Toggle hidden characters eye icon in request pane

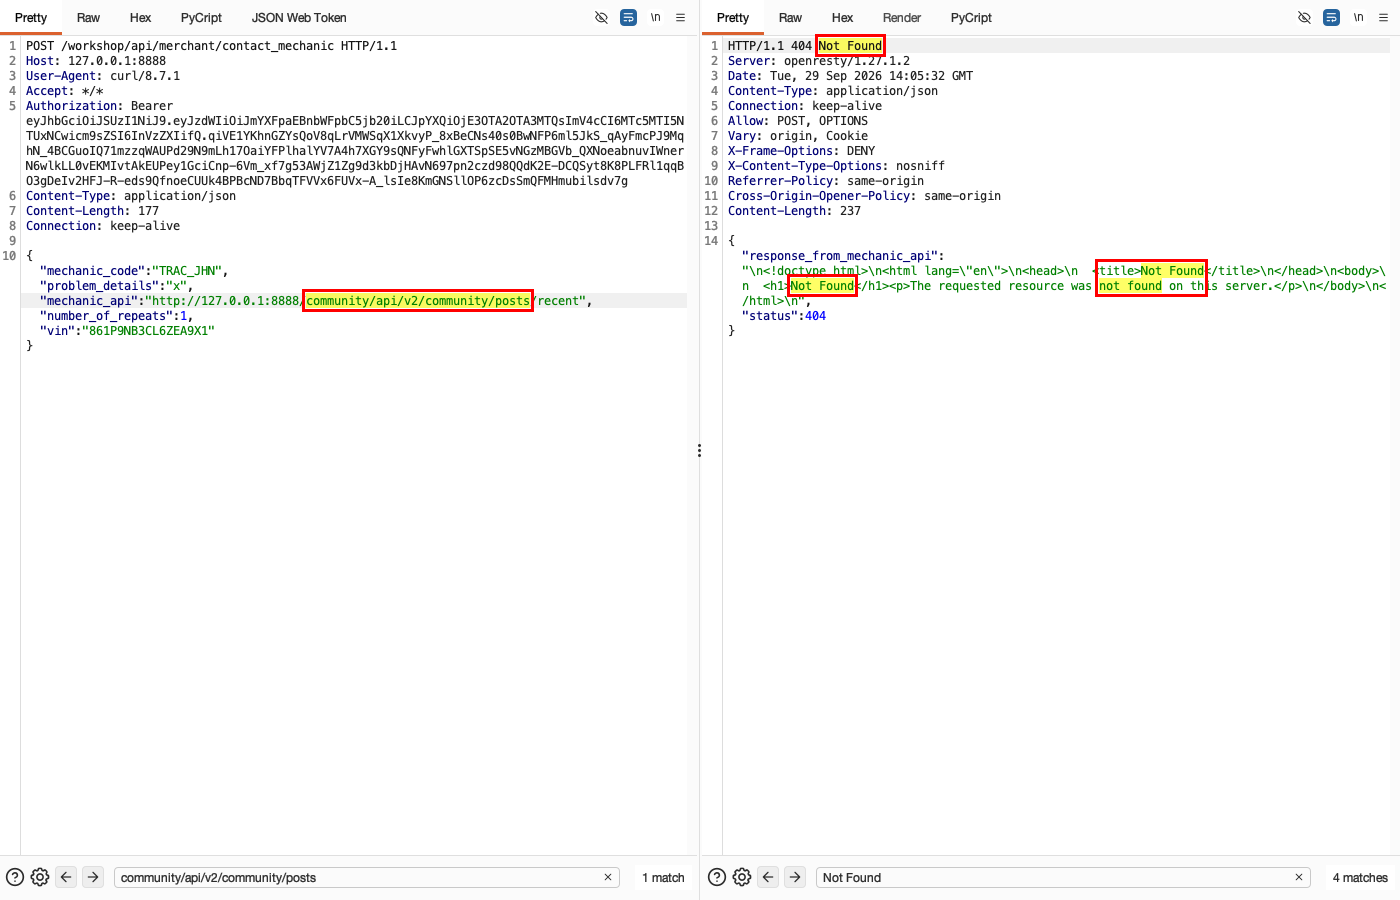click(x=601, y=17)
